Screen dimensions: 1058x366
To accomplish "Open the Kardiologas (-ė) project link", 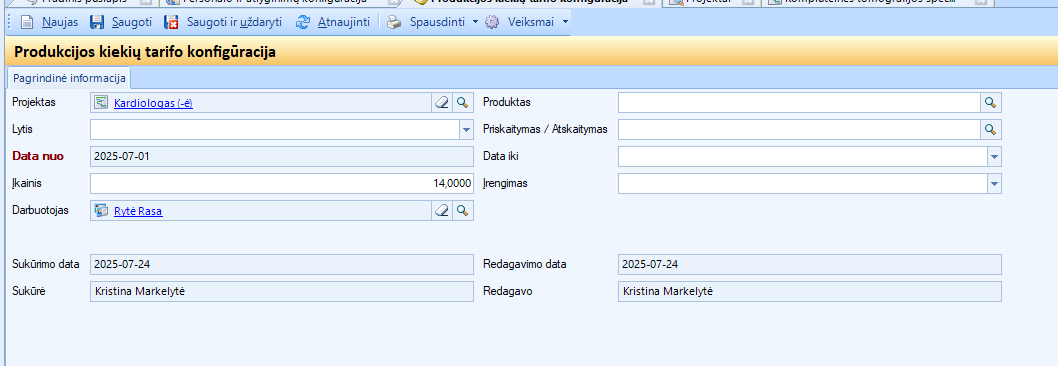I will click(x=153, y=103).
